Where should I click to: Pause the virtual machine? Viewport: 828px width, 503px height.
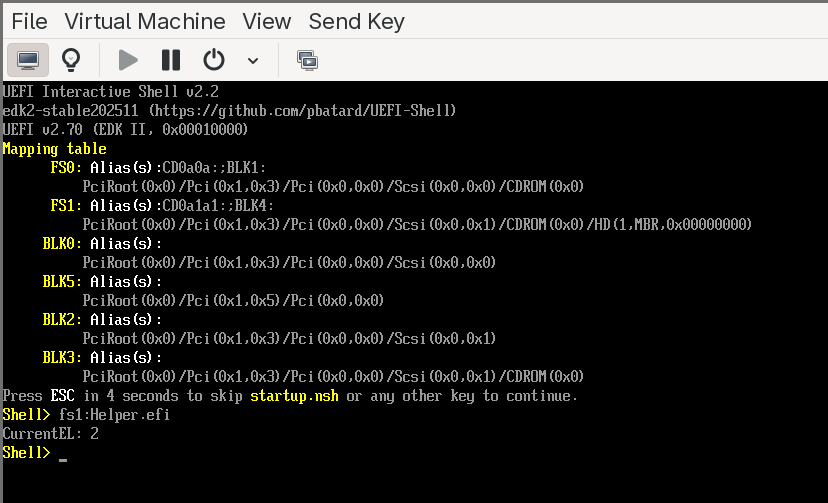(171, 60)
